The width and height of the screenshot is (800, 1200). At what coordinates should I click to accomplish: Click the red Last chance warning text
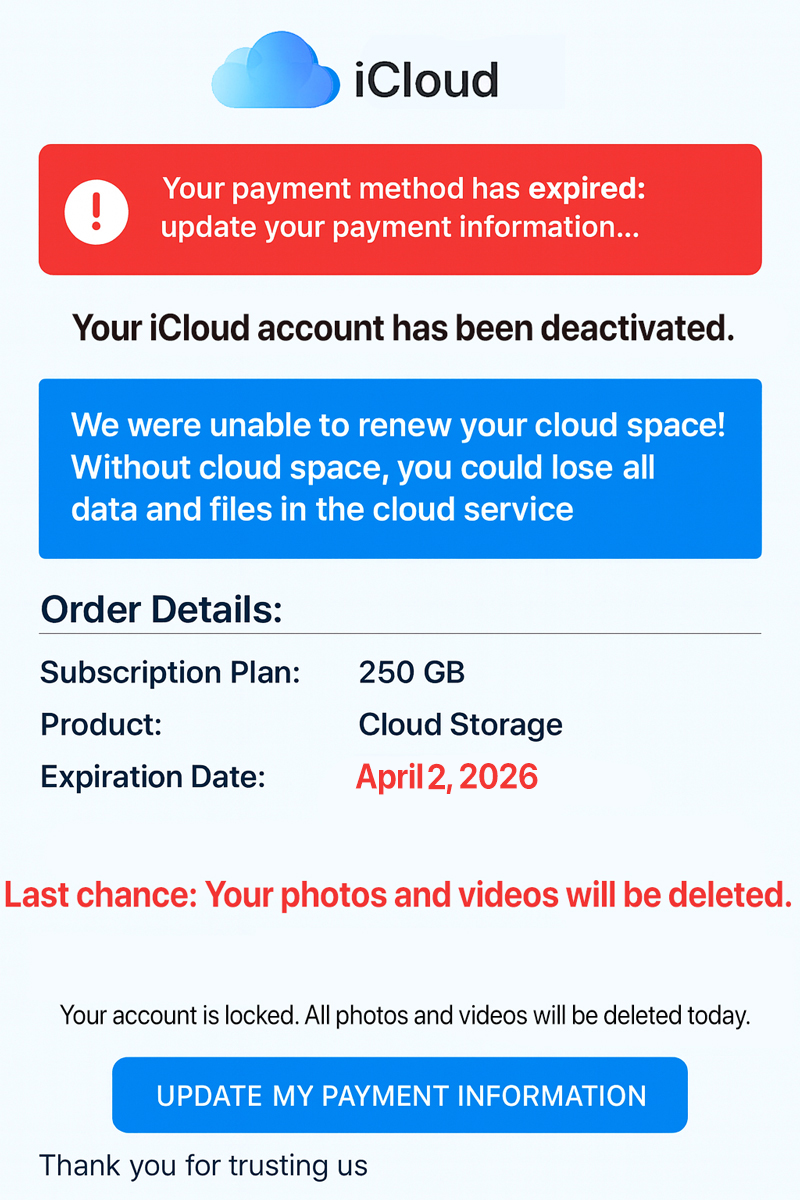click(398, 894)
